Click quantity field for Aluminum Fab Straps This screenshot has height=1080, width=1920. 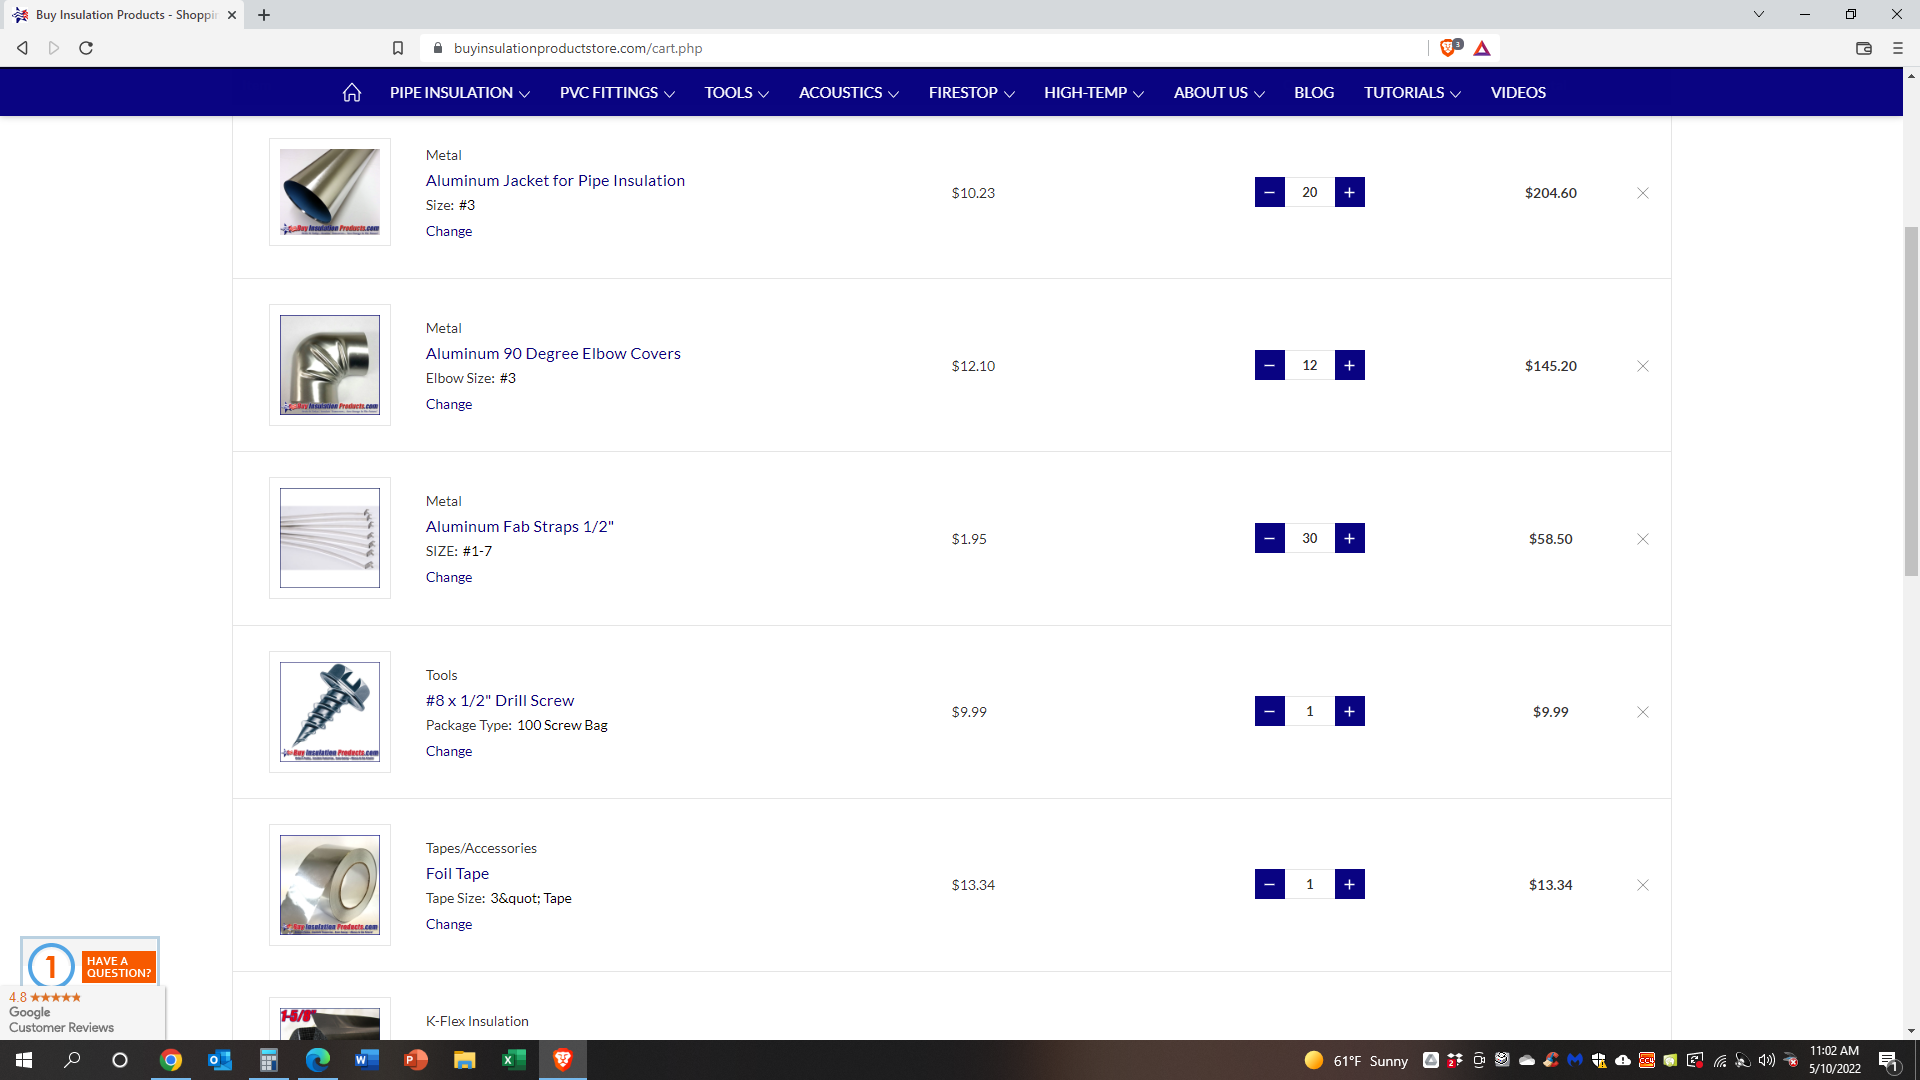pos(1309,538)
